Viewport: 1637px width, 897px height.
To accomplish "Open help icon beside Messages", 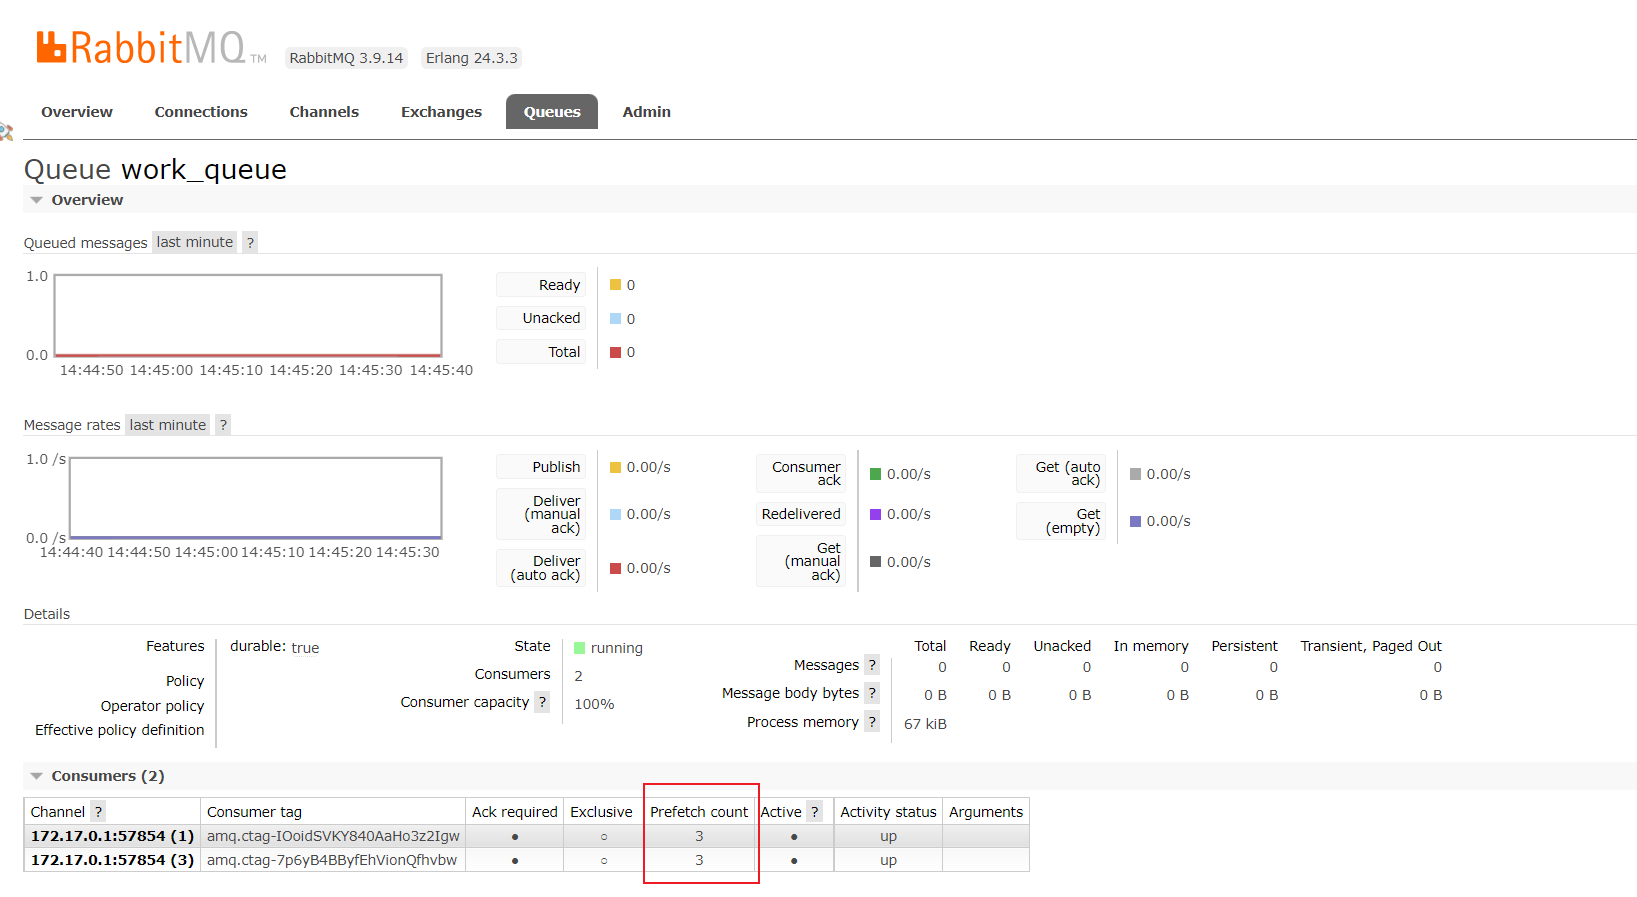I will pyautogui.click(x=872, y=665).
